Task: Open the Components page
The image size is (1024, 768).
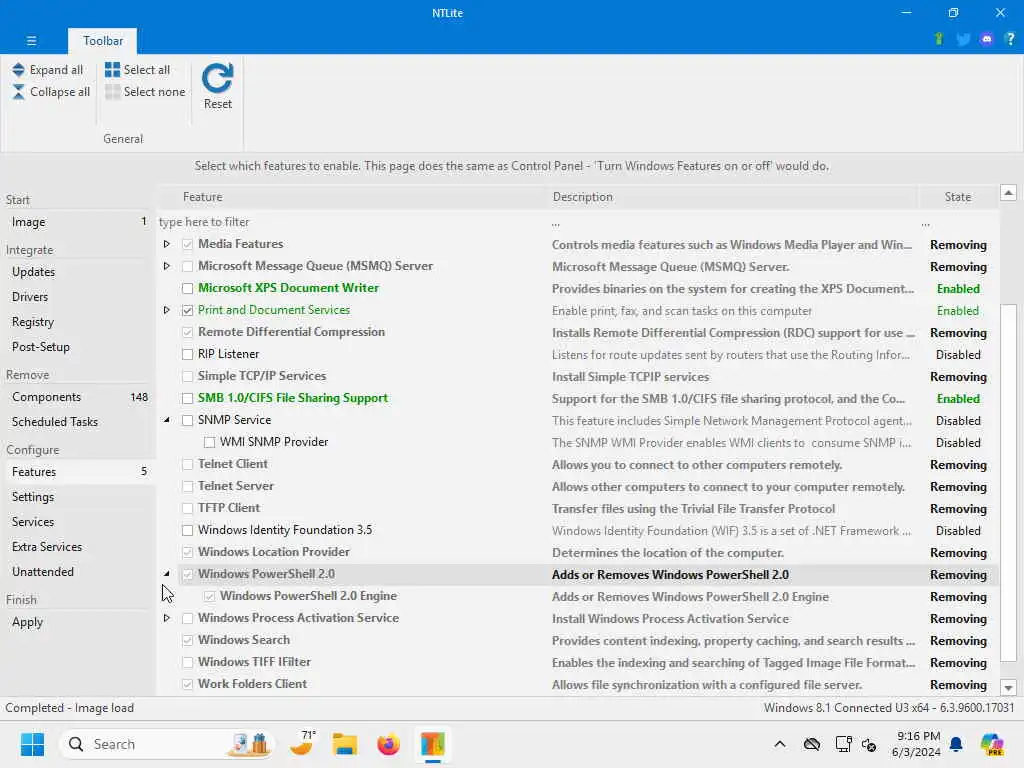Action: pos(78,397)
